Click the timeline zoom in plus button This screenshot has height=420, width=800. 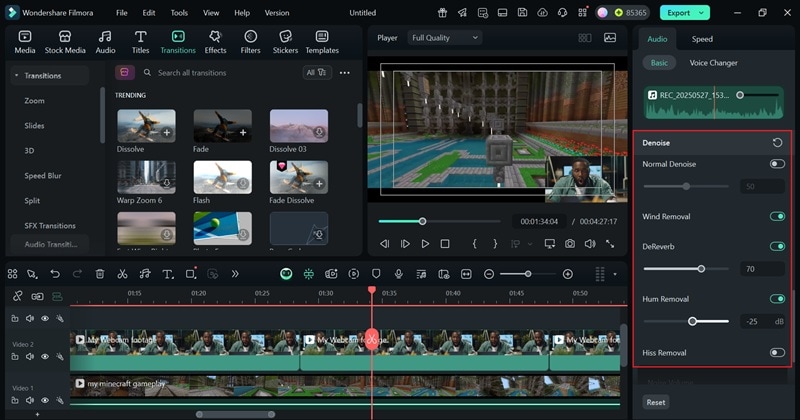pyautogui.click(x=567, y=274)
